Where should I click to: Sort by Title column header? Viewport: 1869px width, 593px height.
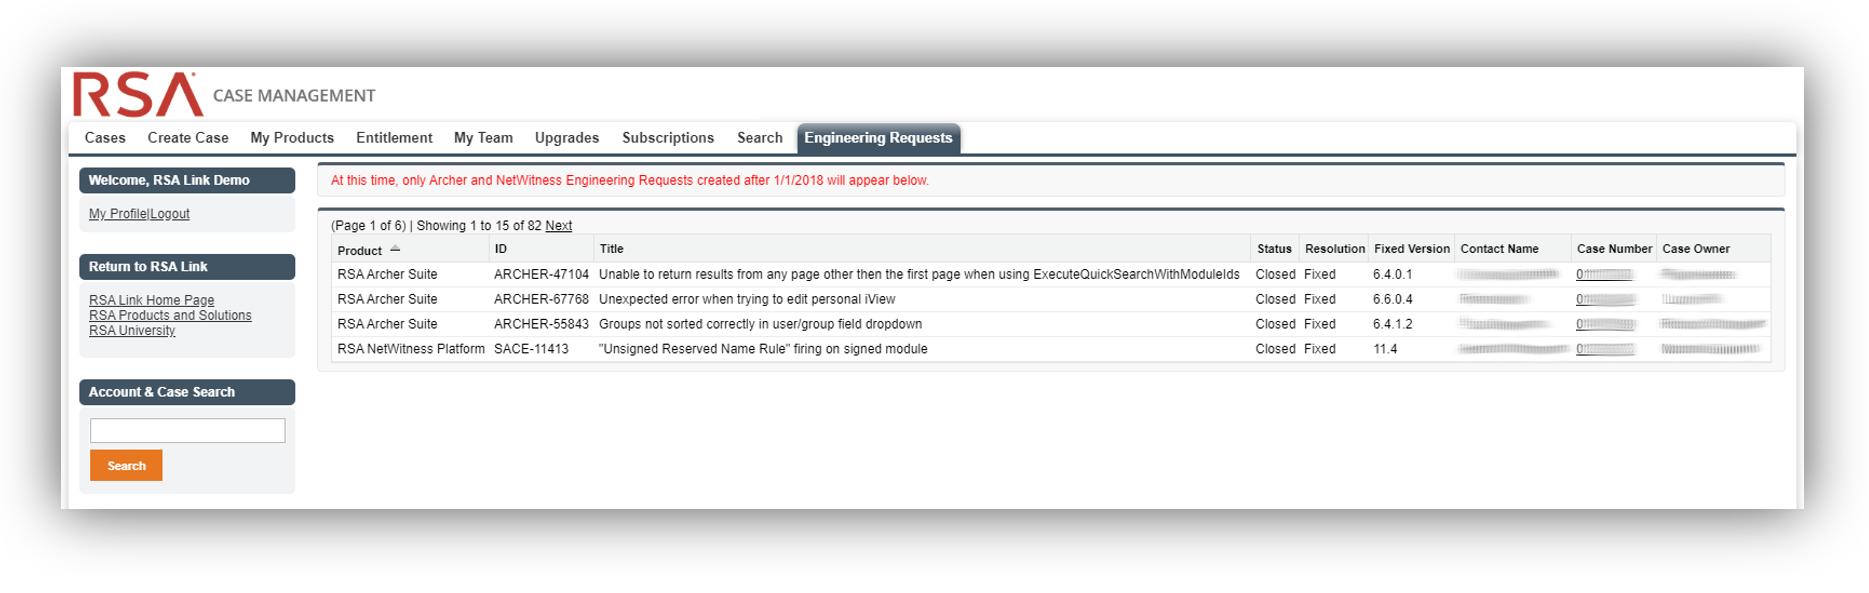click(611, 249)
